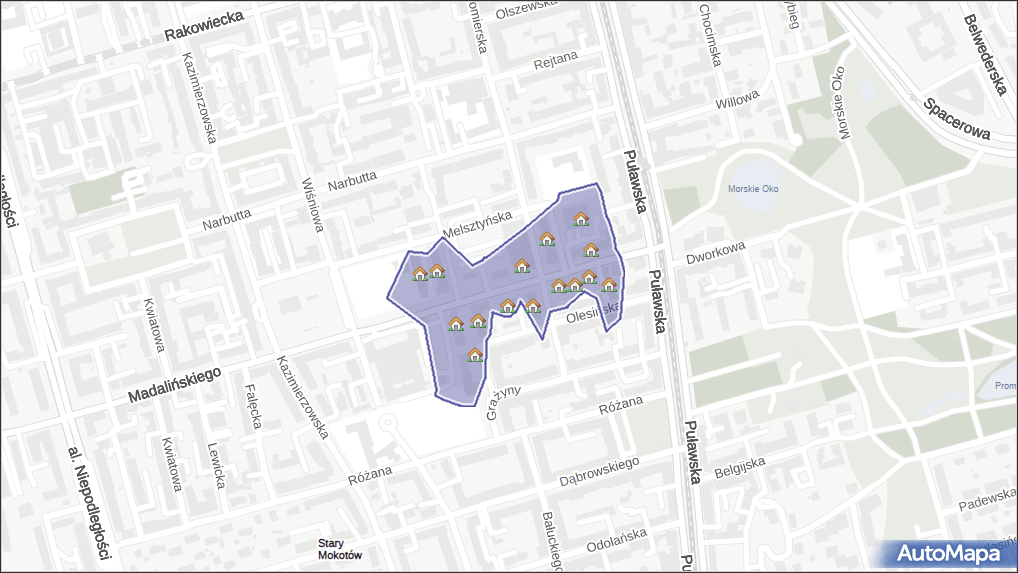Select the Melsztyńska street label
The width and height of the screenshot is (1018, 573).
(x=477, y=225)
